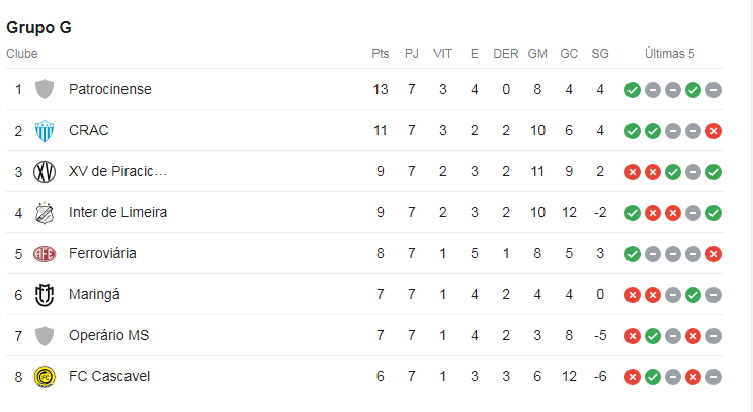This screenshot has width=753, height=412.
Task: Click the XV de Piracicaba club logo
Action: (x=44, y=172)
